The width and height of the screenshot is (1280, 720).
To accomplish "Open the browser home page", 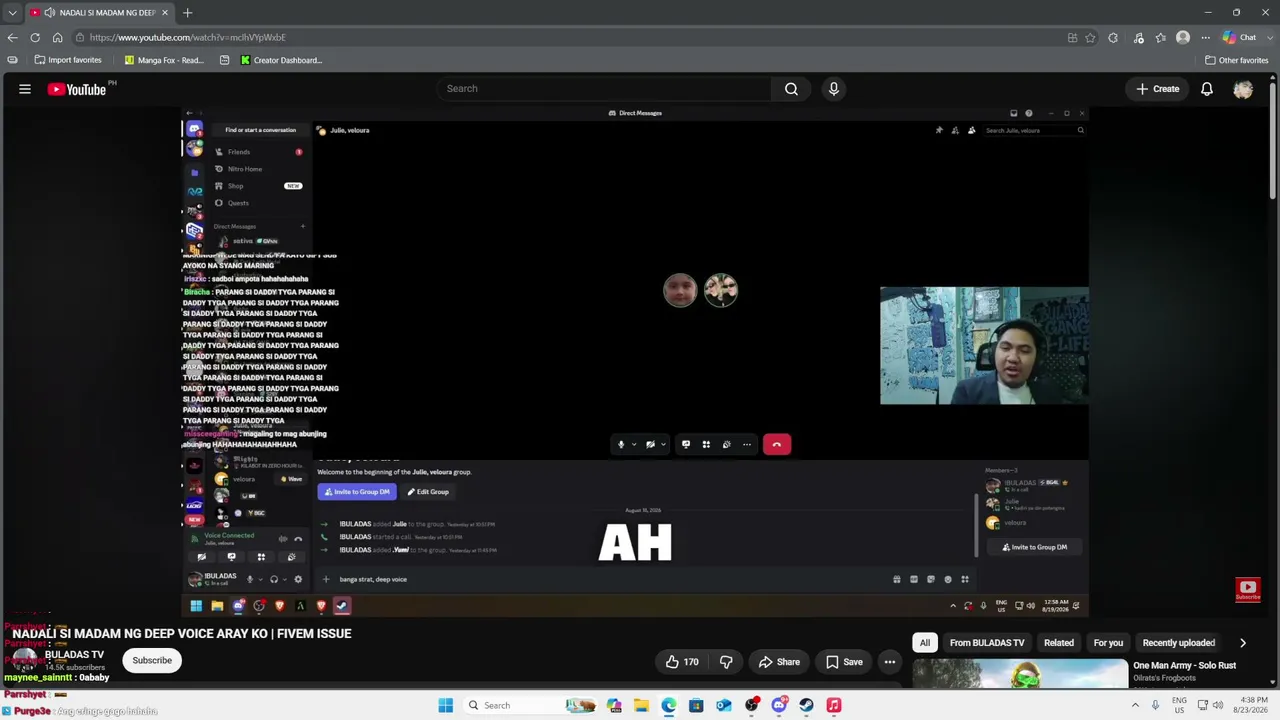I will pos(57,38).
